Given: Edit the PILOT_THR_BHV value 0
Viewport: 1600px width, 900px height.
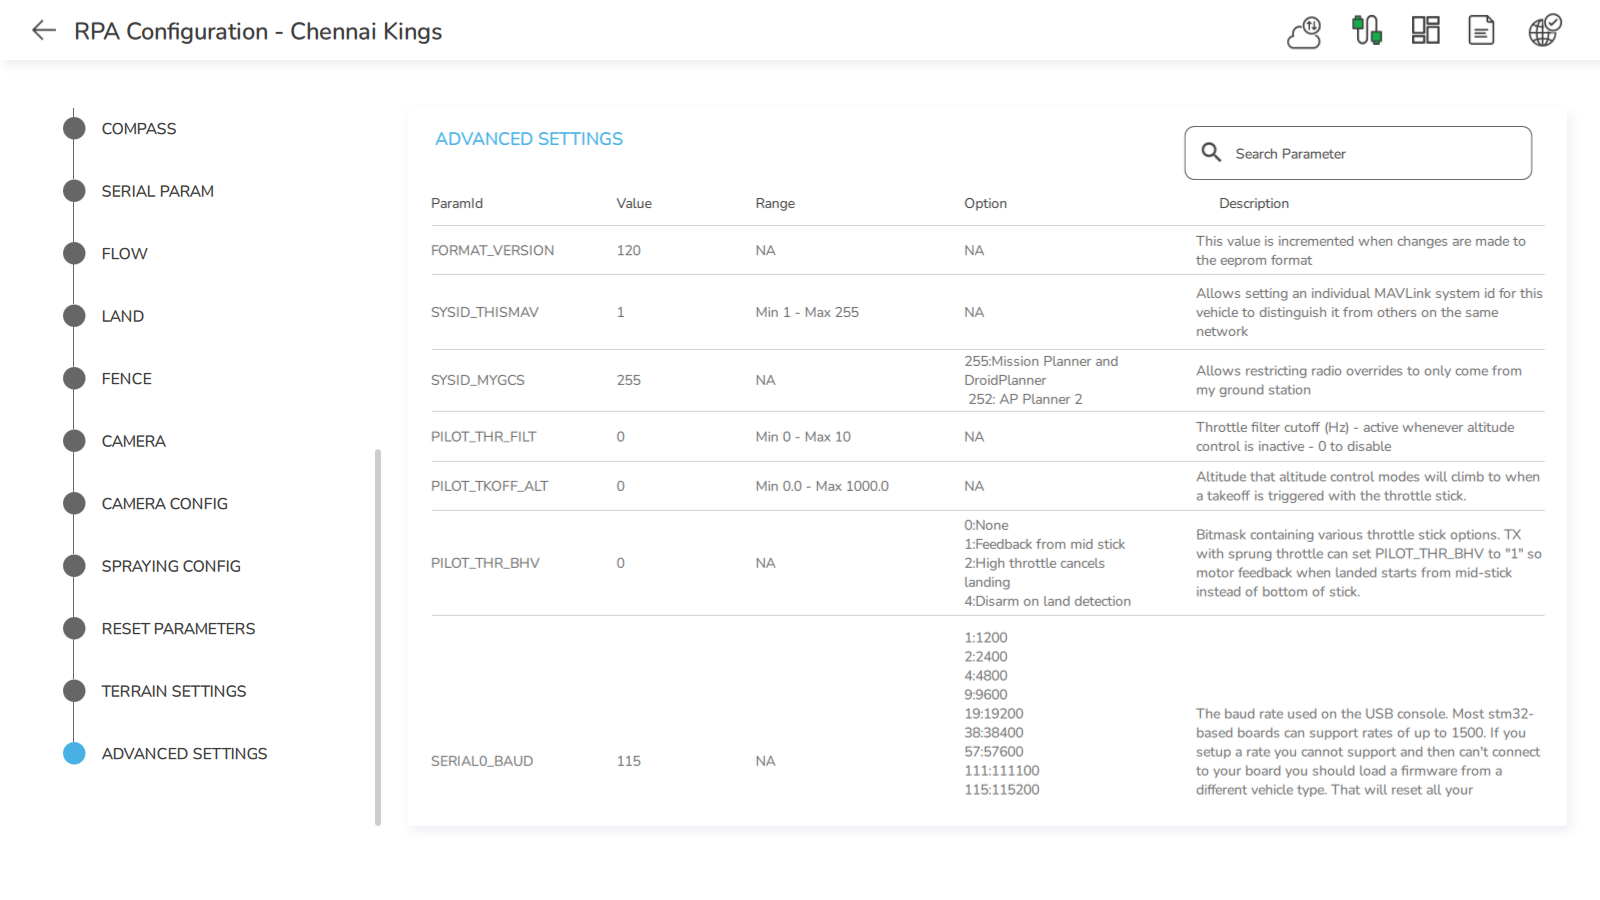Looking at the screenshot, I should pyautogui.click(x=620, y=563).
